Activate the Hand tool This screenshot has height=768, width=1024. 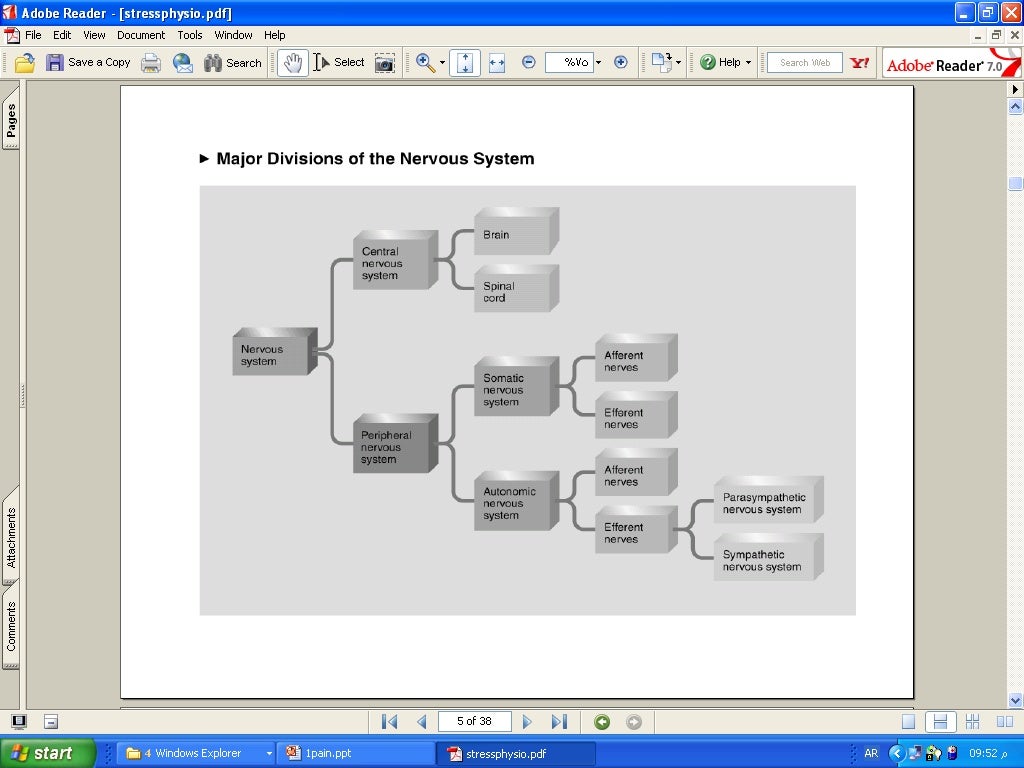click(293, 63)
